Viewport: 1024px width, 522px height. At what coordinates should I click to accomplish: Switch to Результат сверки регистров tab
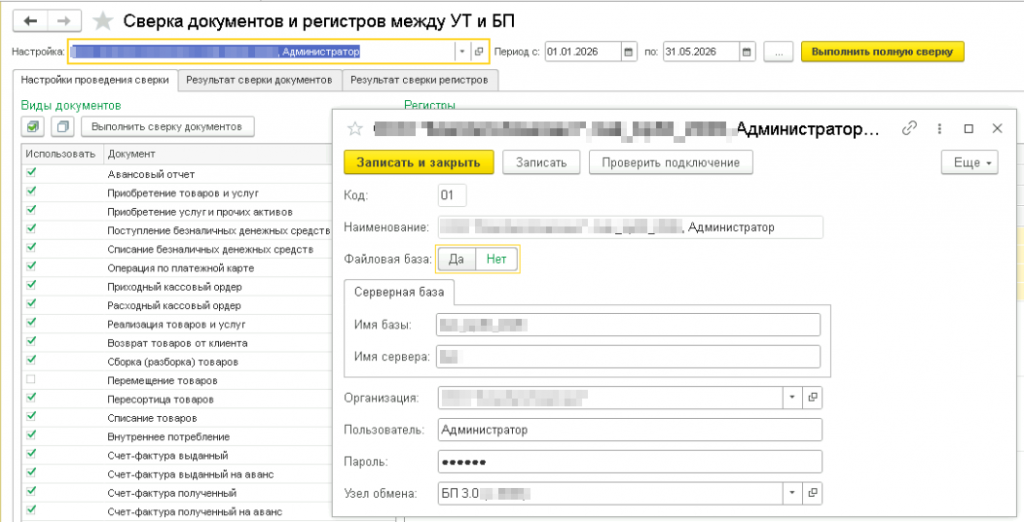[419, 80]
